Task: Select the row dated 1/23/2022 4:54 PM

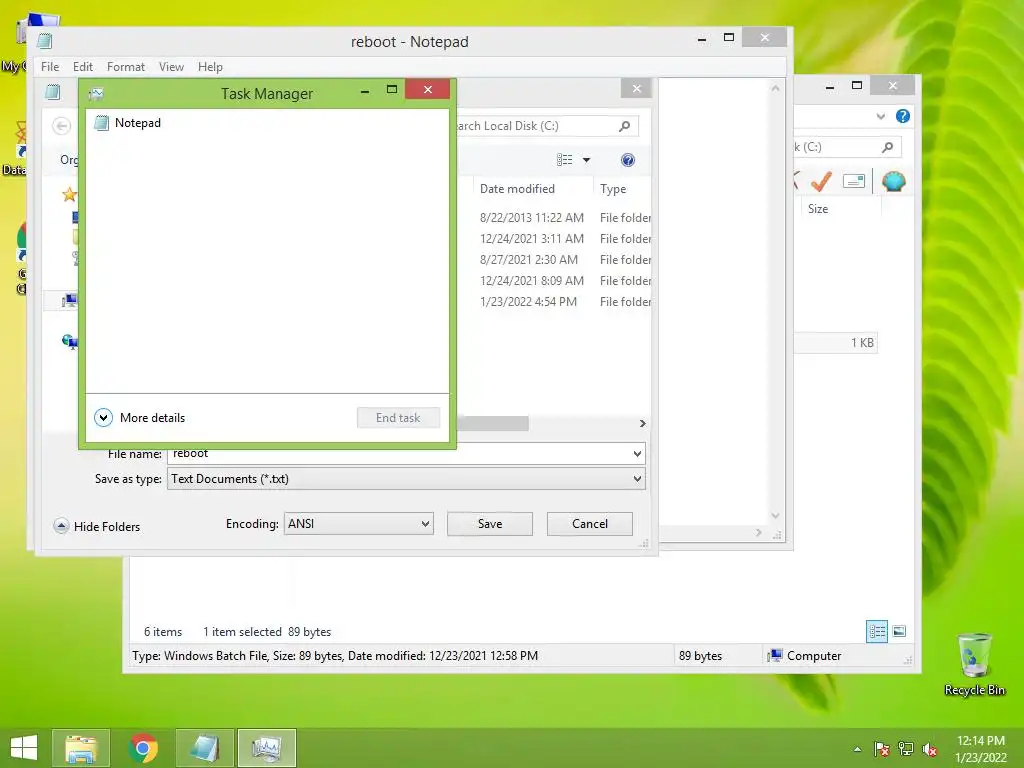Action: coord(555,302)
